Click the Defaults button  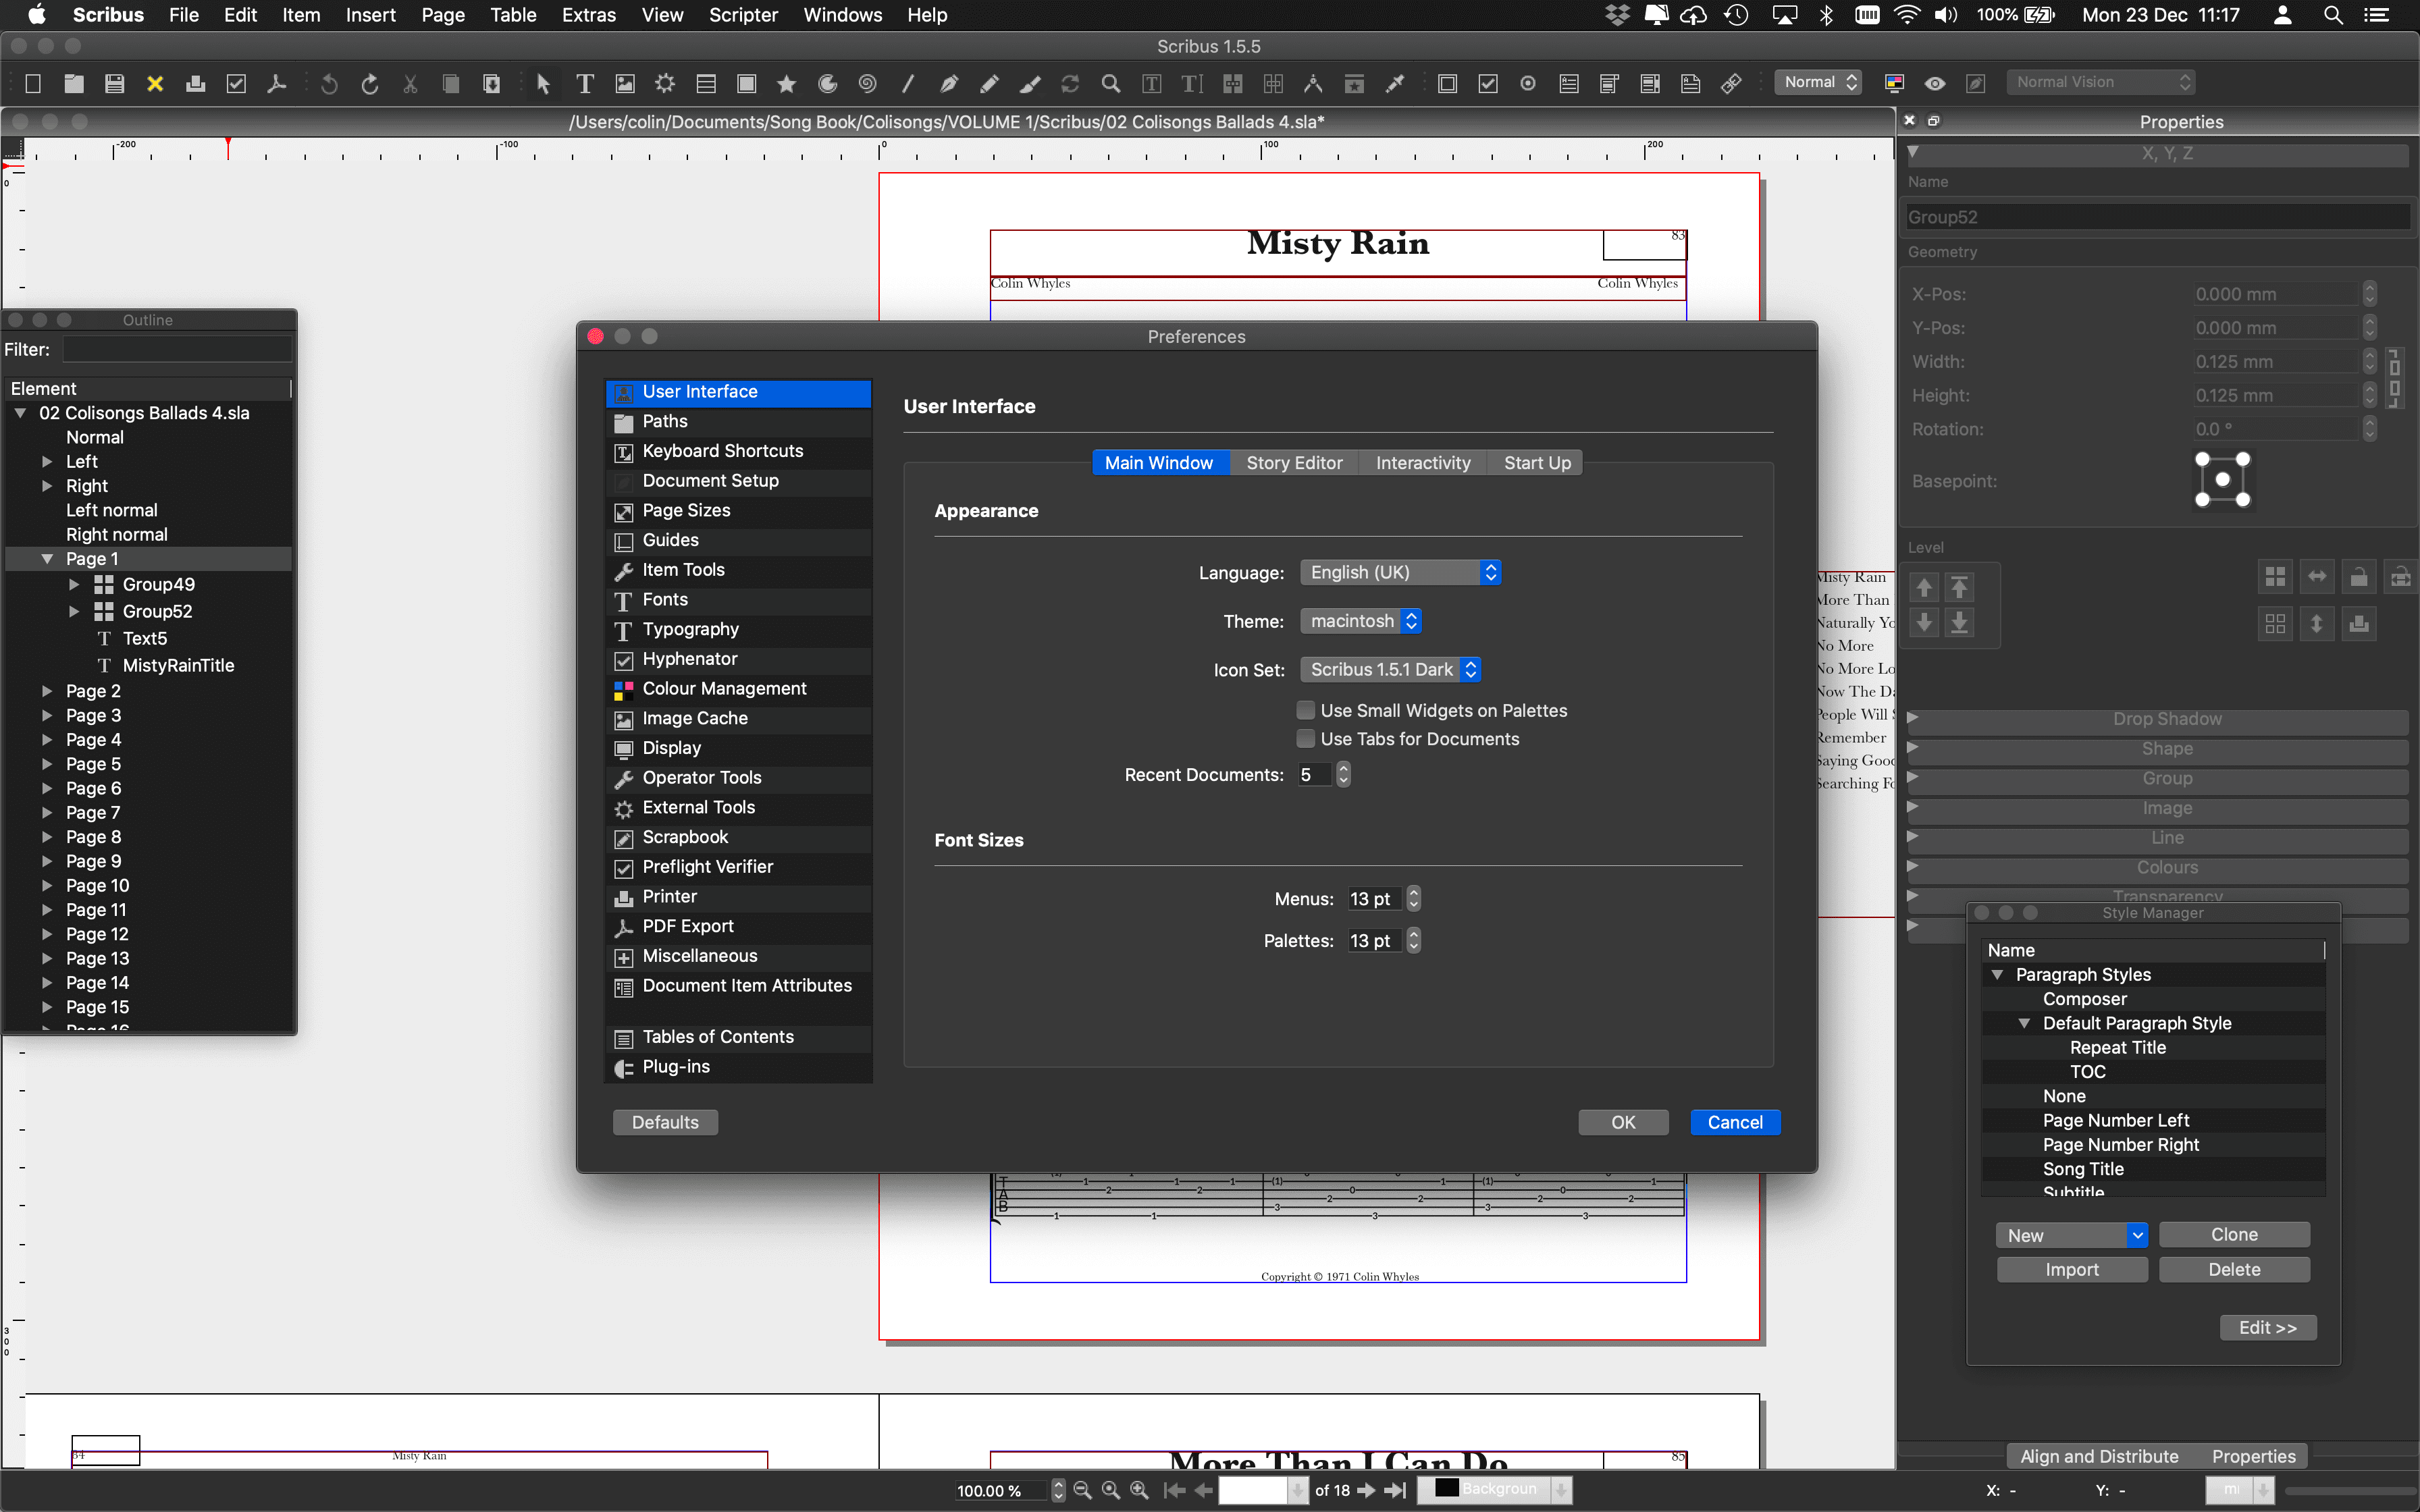tap(665, 1122)
